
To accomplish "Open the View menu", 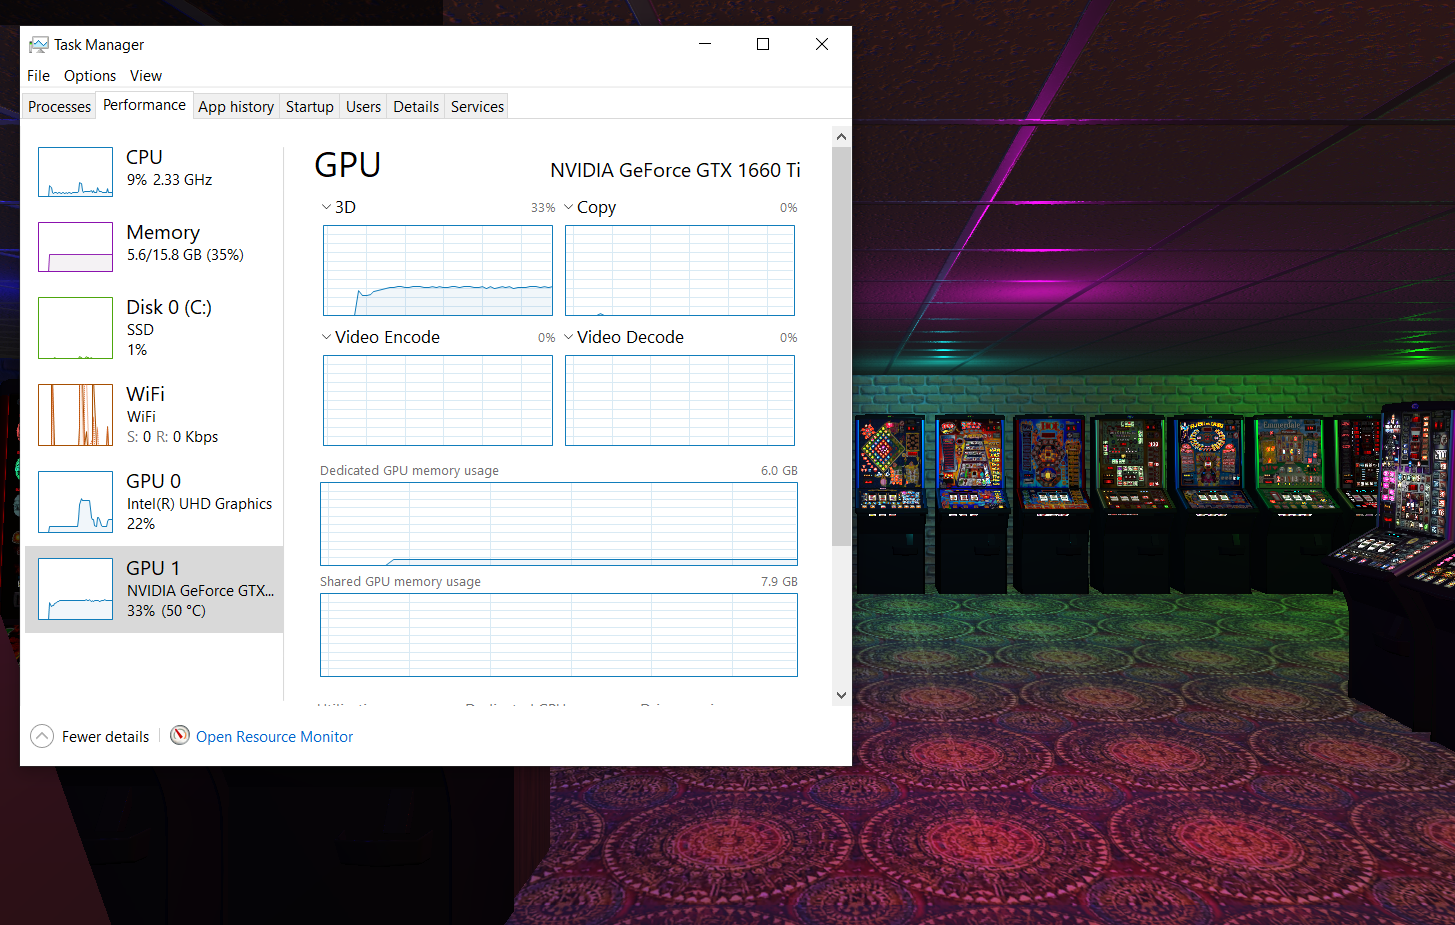I will coord(146,75).
